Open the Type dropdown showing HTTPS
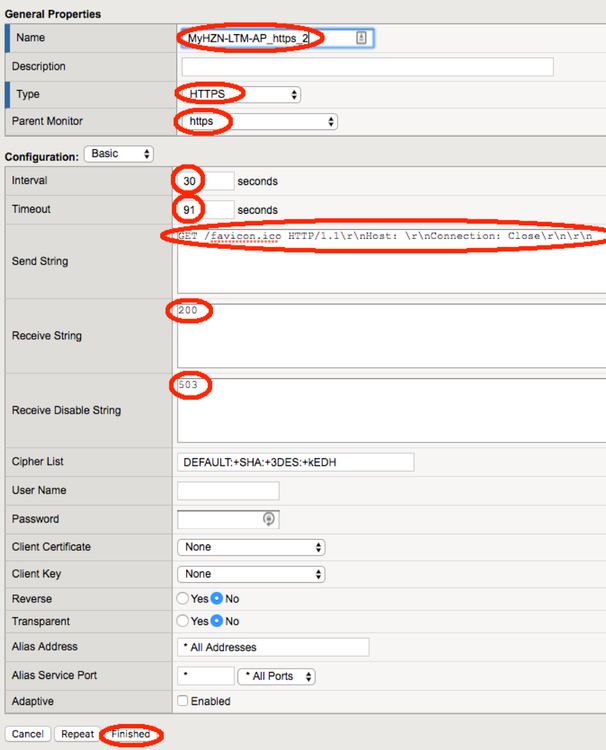 point(242,94)
